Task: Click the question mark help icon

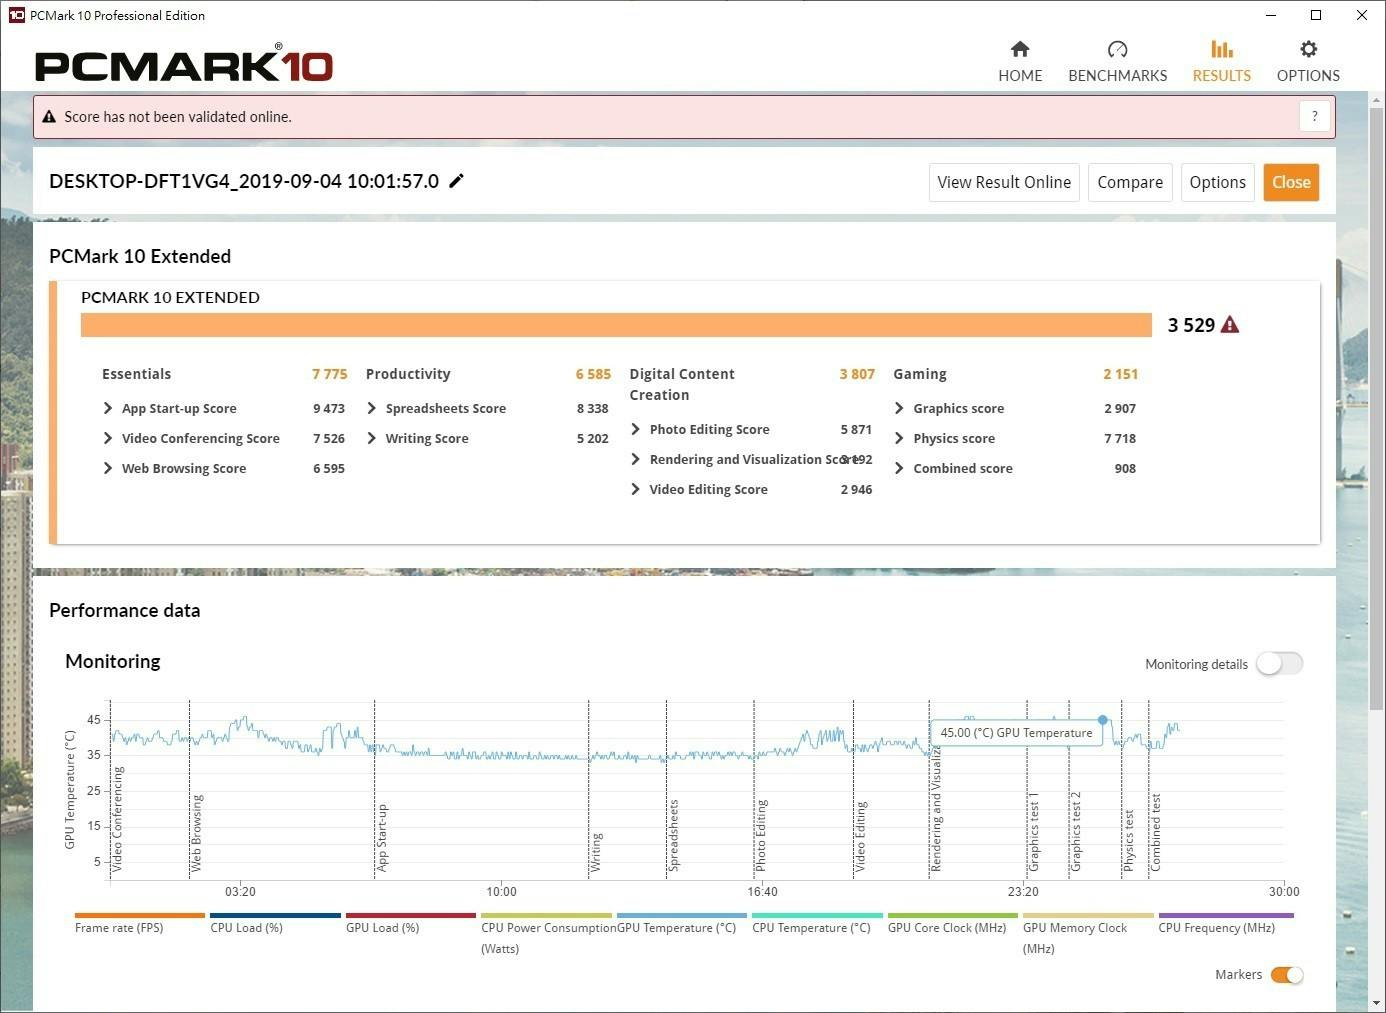Action: 1314,116
